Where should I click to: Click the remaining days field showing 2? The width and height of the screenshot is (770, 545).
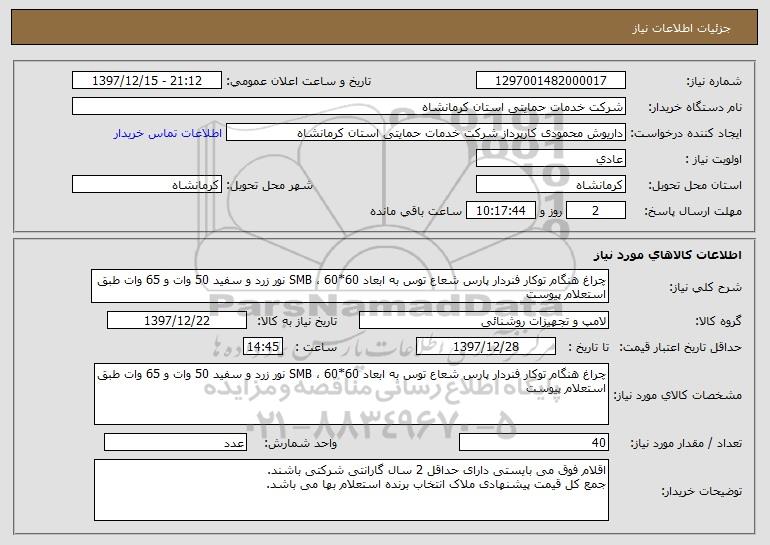(596, 211)
